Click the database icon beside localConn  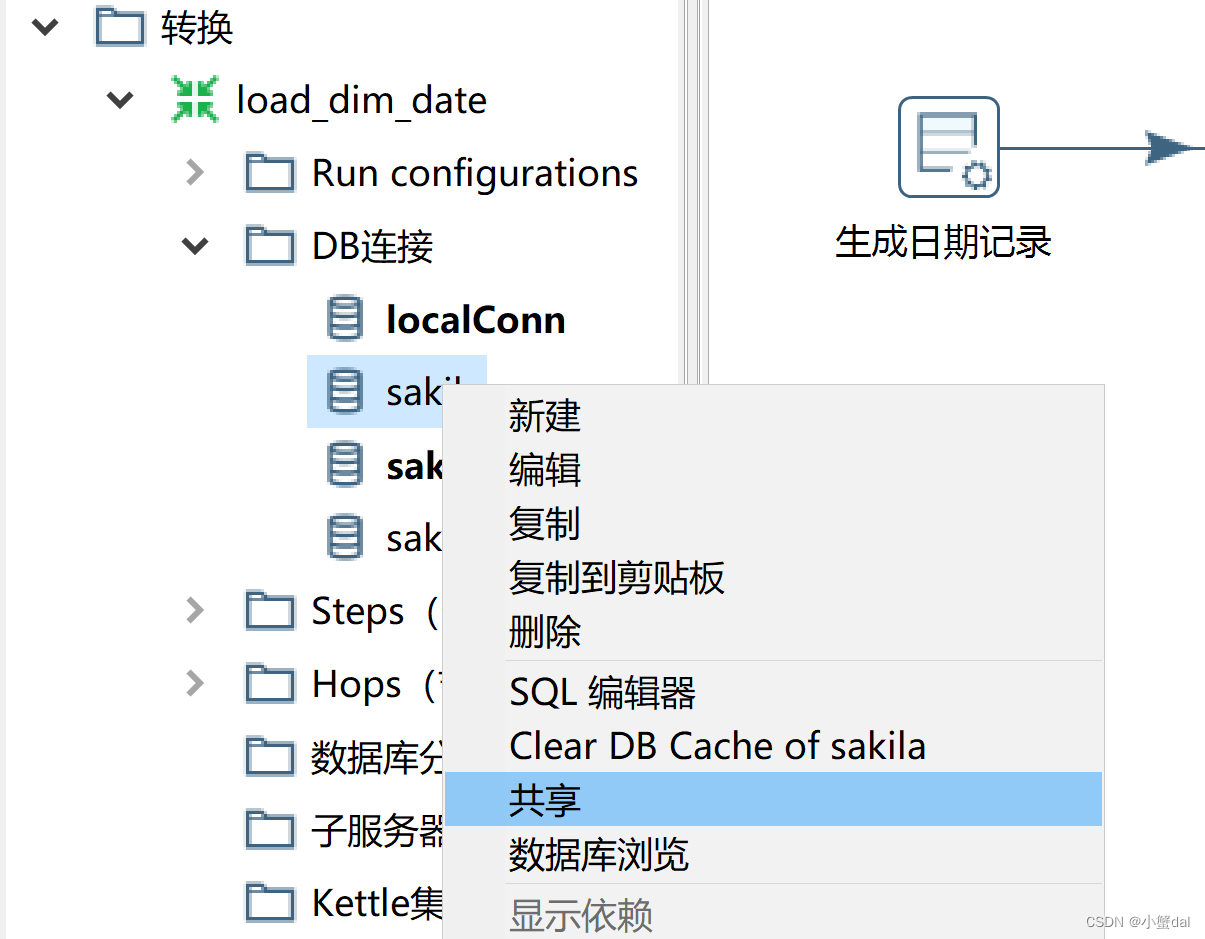click(344, 318)
